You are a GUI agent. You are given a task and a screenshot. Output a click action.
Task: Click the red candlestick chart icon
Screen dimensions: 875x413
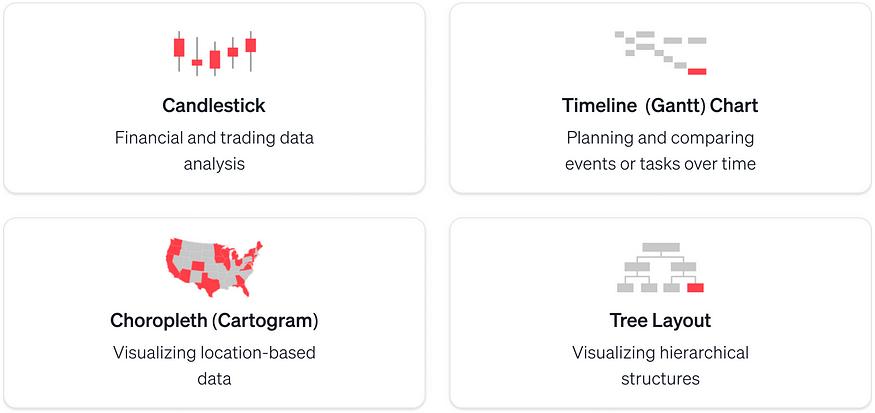coord(214,53)
